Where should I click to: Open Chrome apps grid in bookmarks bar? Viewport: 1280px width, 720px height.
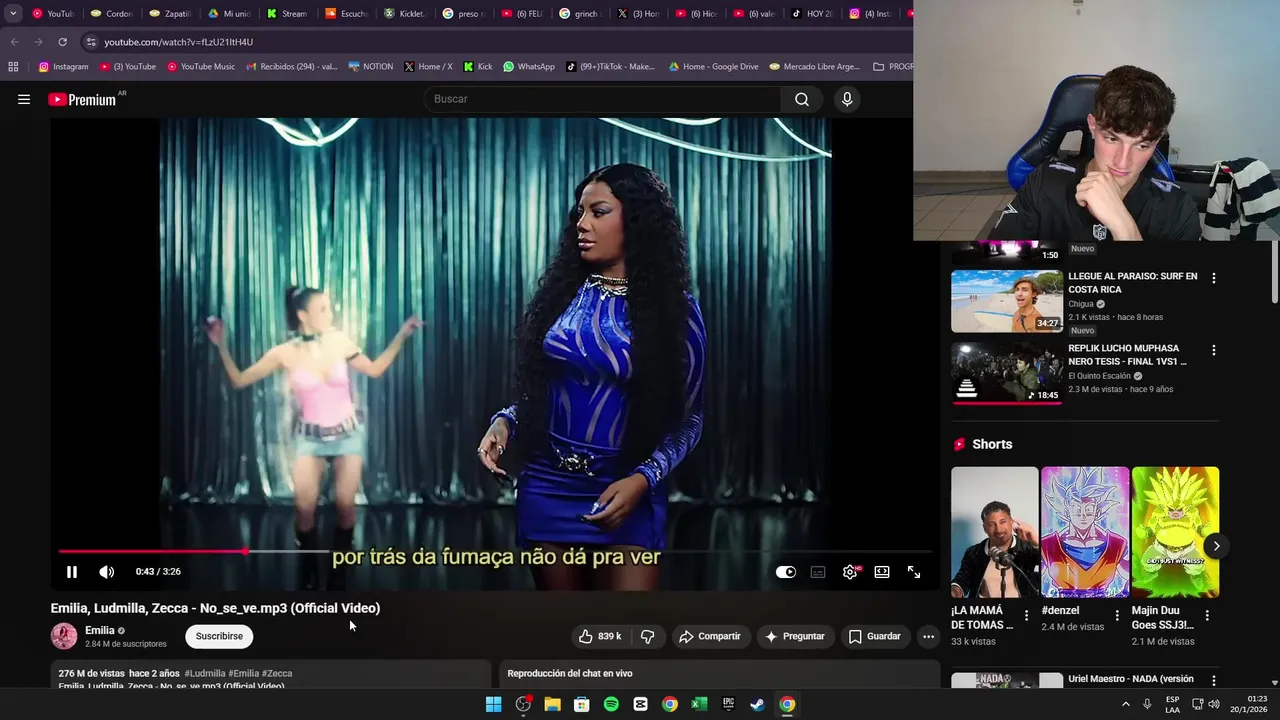[x=13, y=67]
